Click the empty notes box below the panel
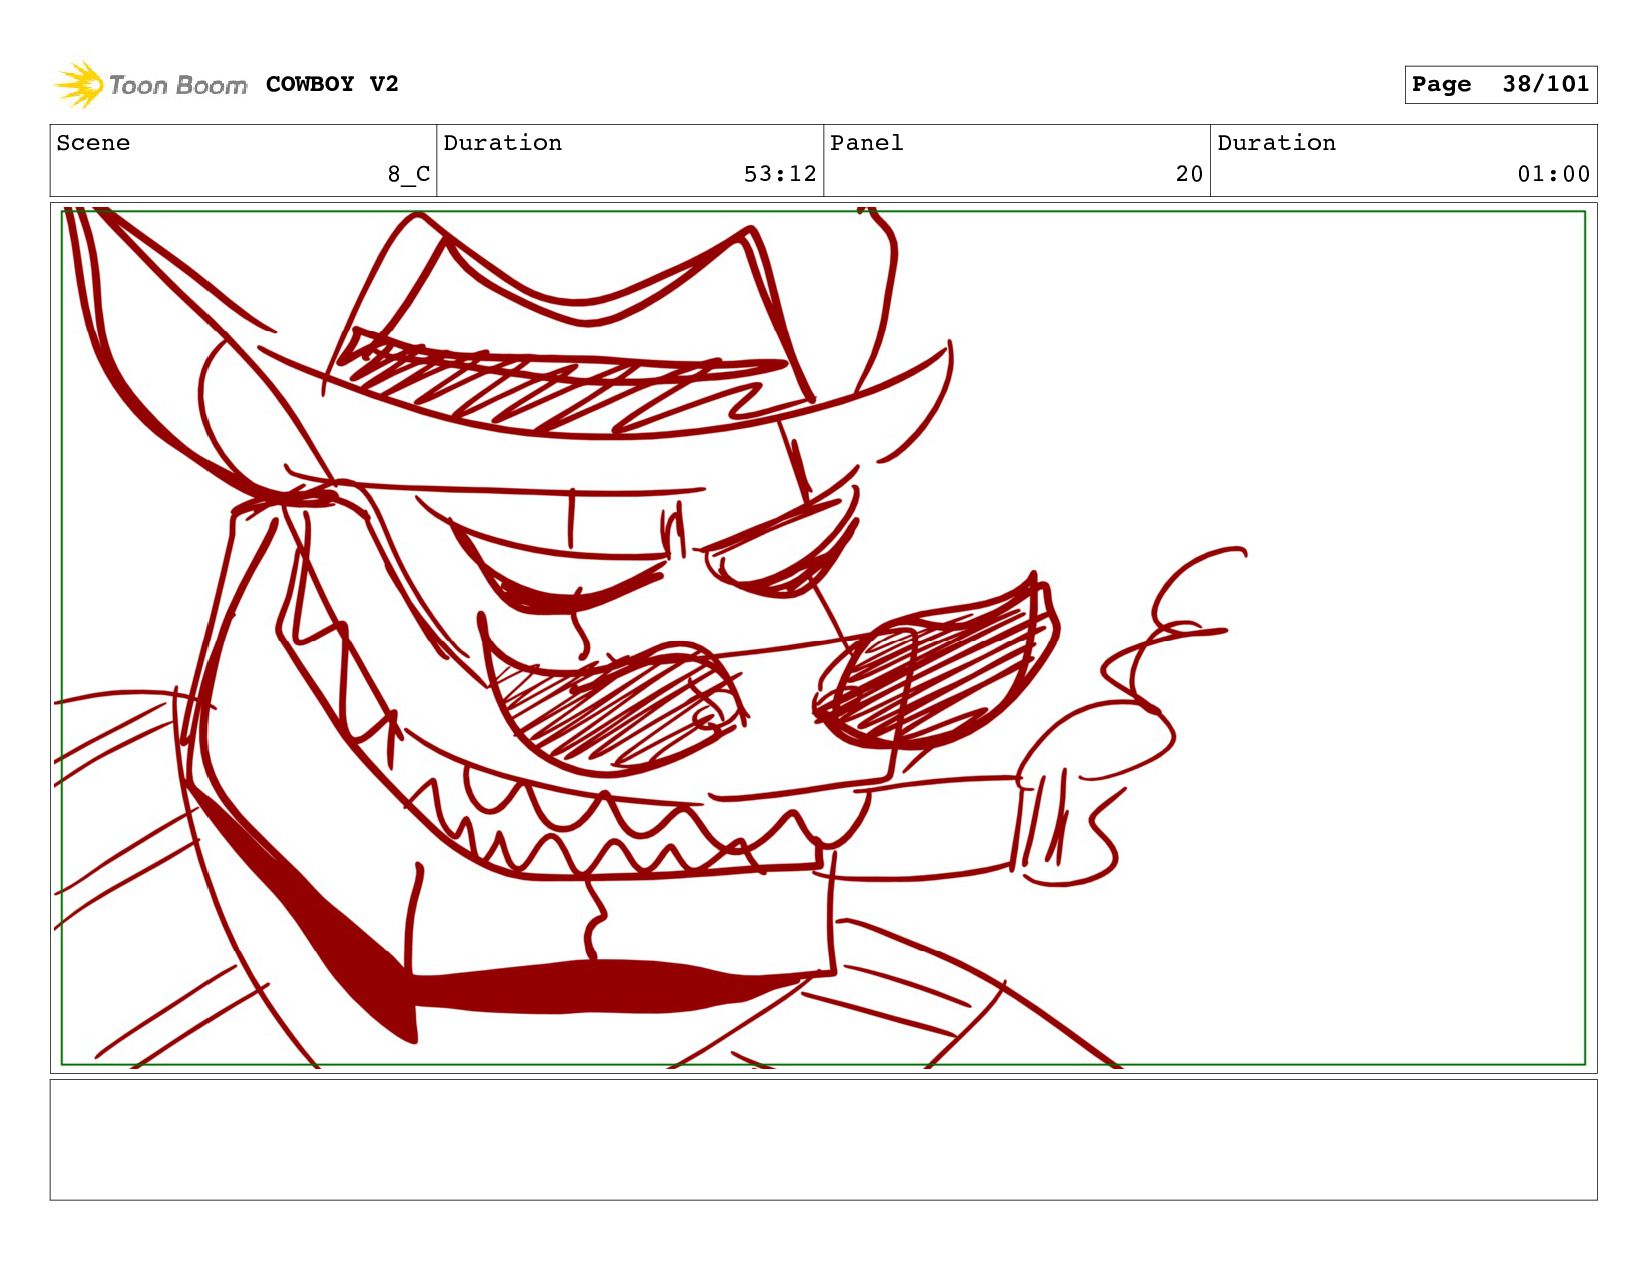1650x1275 pixels. point(823,1139)
